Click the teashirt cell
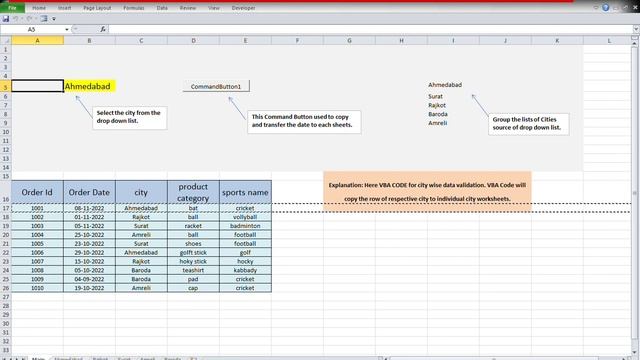Screen dimensions: 640x360 pyautogui.click(x=193, y=270)
